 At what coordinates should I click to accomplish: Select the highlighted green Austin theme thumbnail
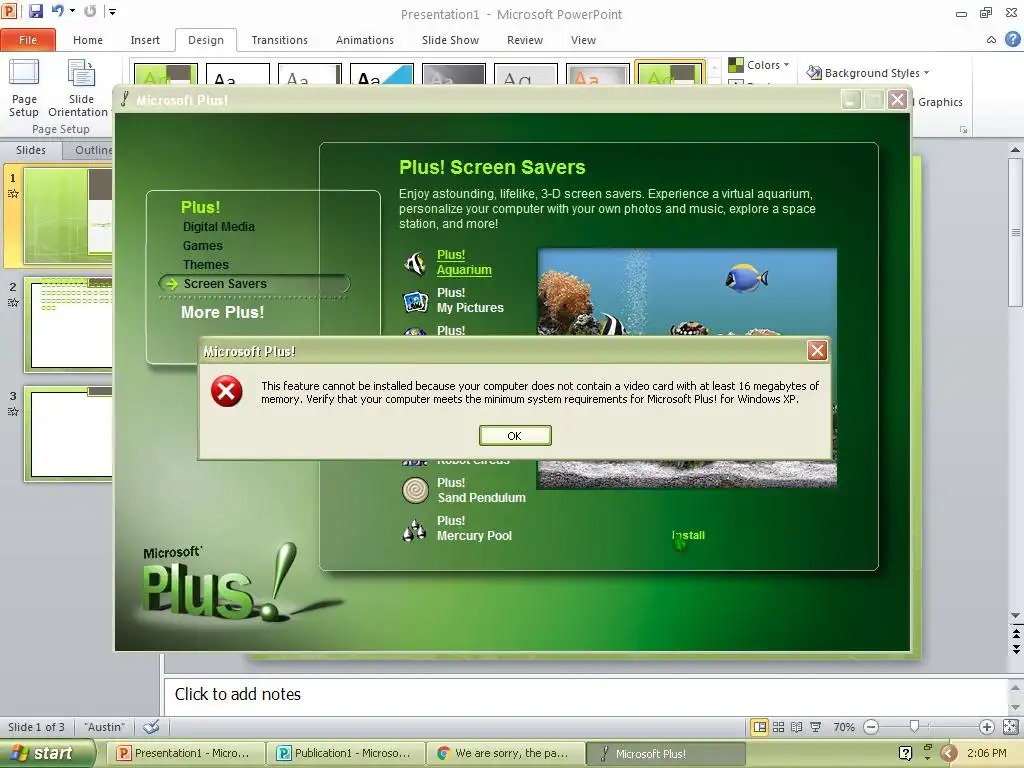(x=670, y=74)
